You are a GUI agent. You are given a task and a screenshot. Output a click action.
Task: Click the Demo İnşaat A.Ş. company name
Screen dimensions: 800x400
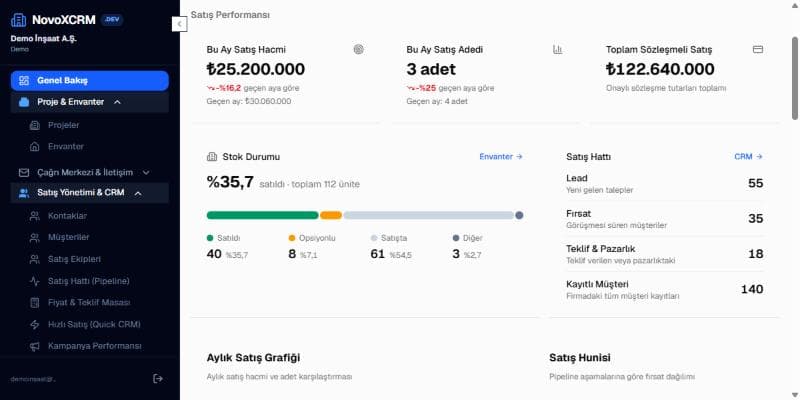(44, 38)
